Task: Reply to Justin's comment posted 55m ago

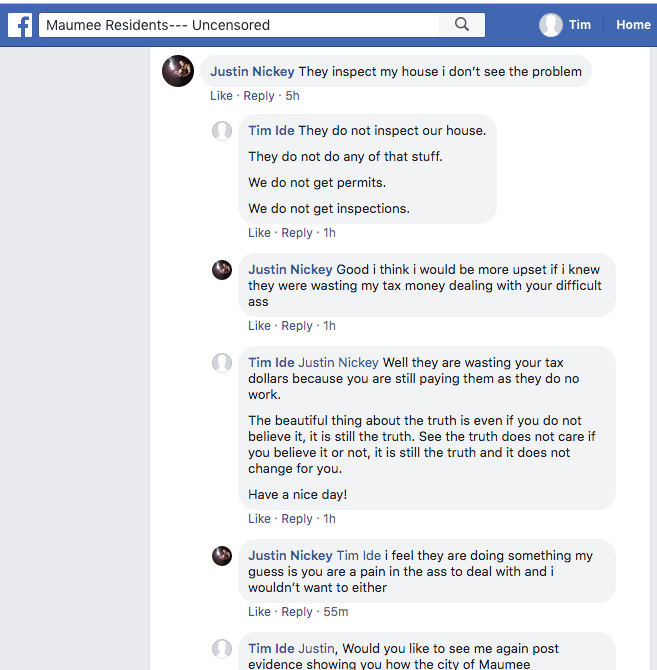Action: coord(297,612)
